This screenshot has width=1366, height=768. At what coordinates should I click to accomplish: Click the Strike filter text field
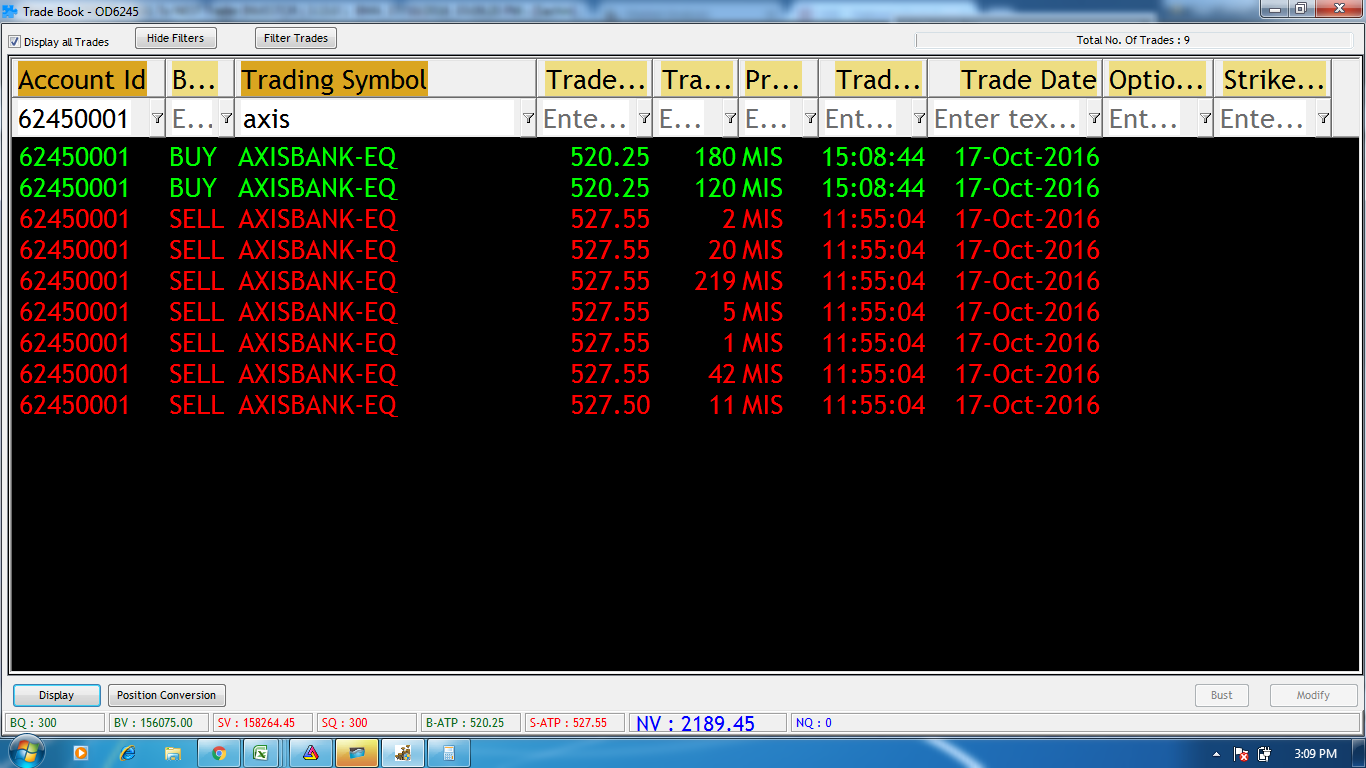1264,119
